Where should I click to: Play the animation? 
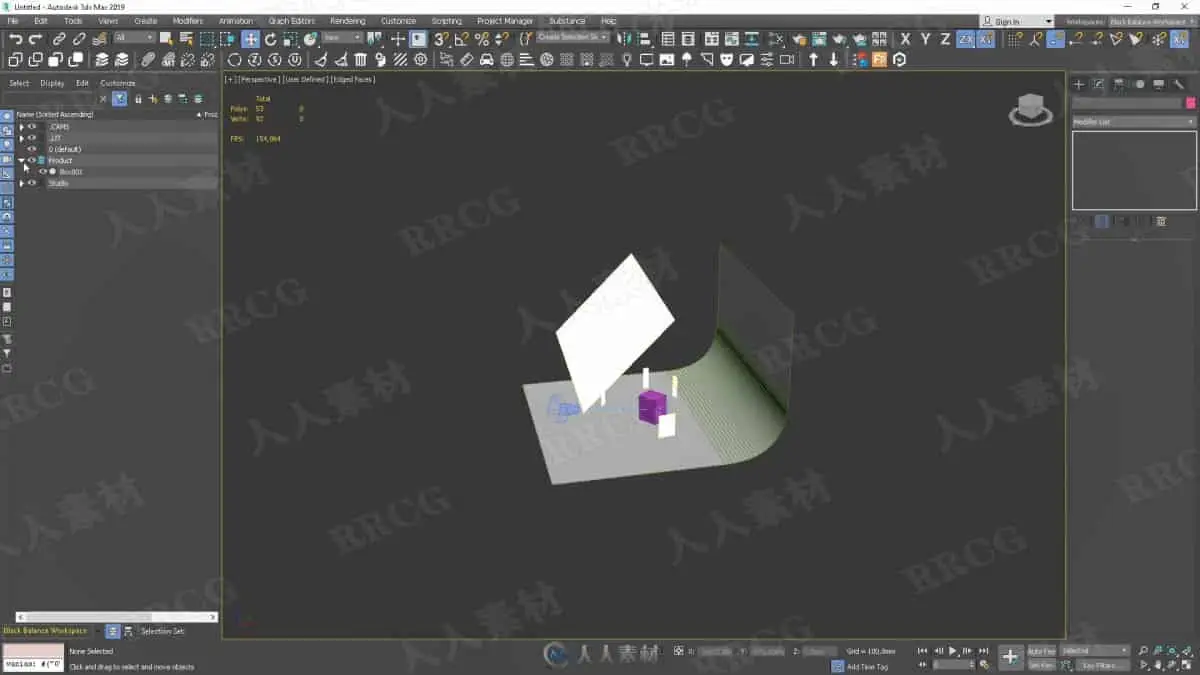(x=953, y=651)
